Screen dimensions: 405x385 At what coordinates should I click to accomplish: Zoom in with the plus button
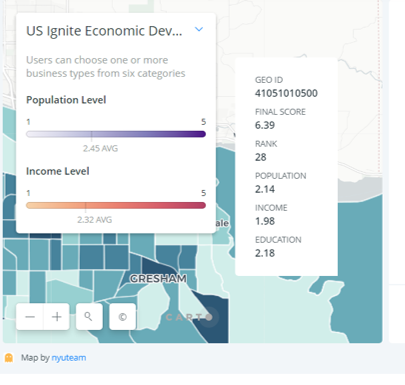pos(57,316)
